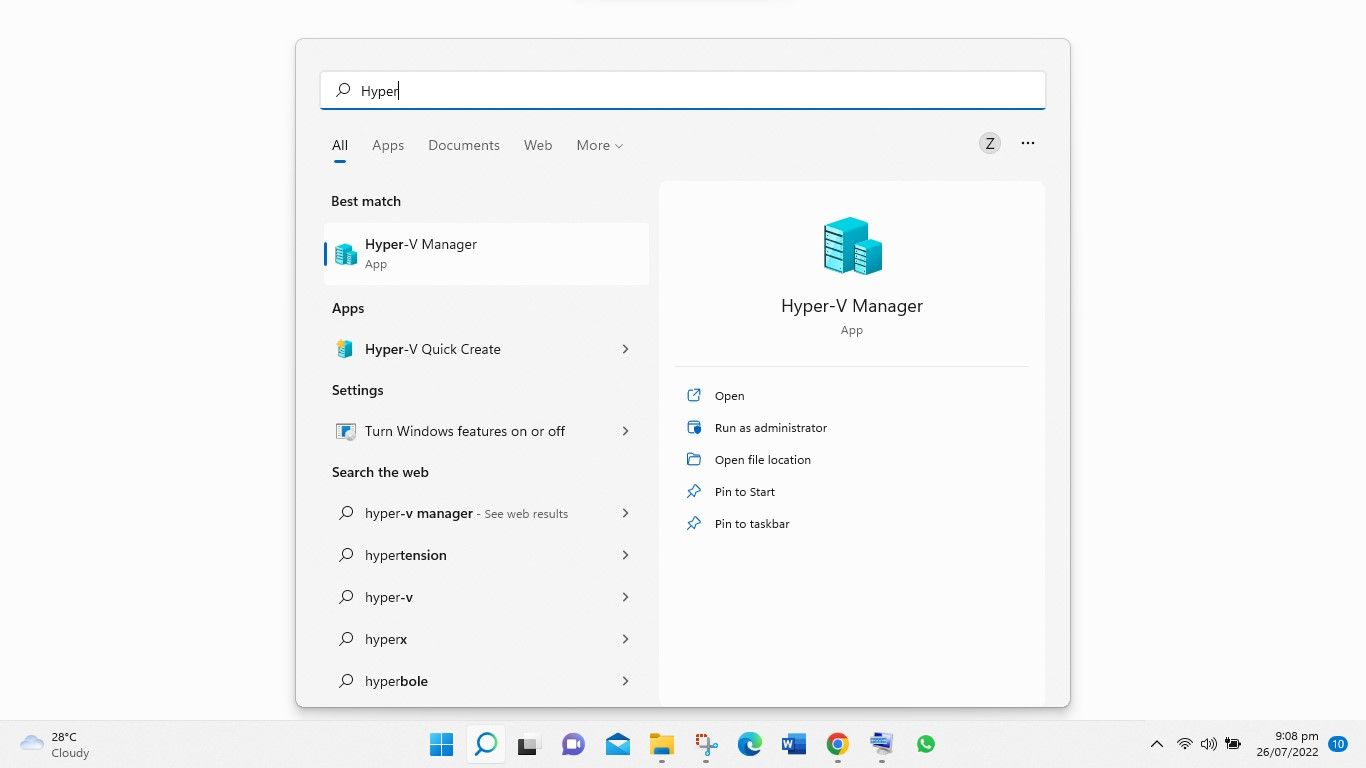Open the three-dot options menu
Image resolution: width=1366 pixels, height=768 pixels.
(x=1027, y=143)
